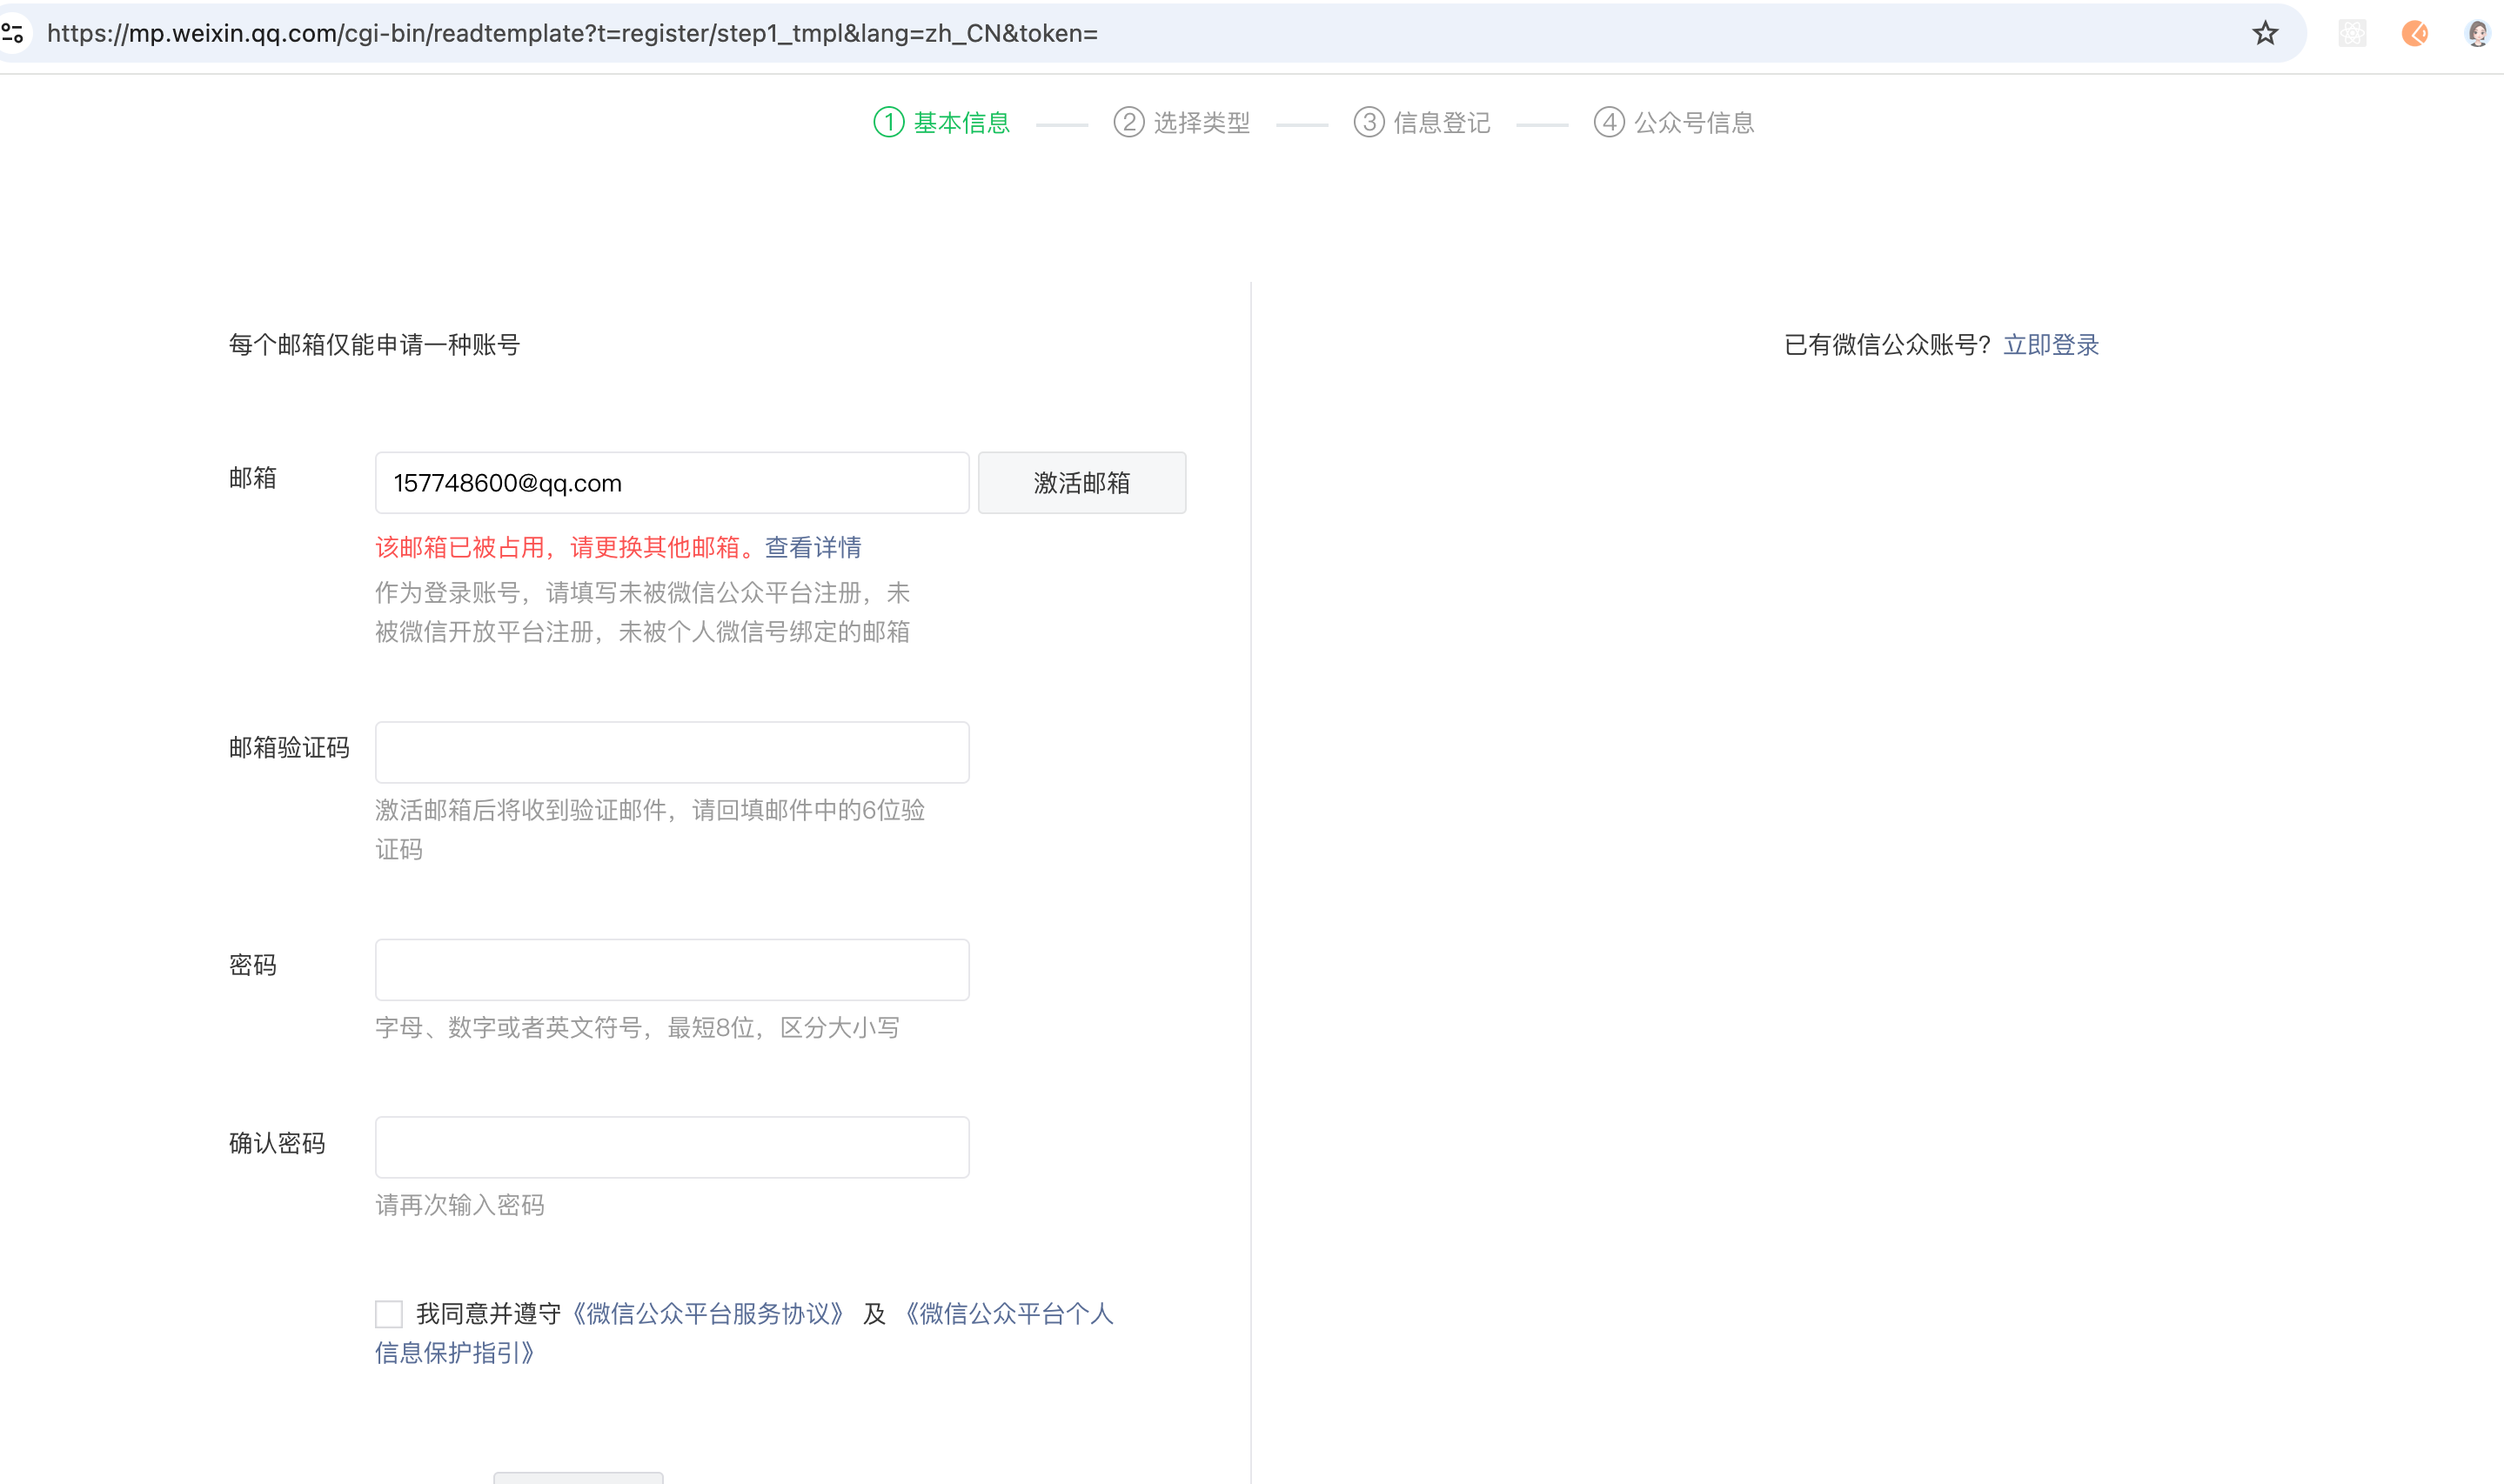
Task: Click the 邮箱验证码 input field
Action: [x=671, y=752]
